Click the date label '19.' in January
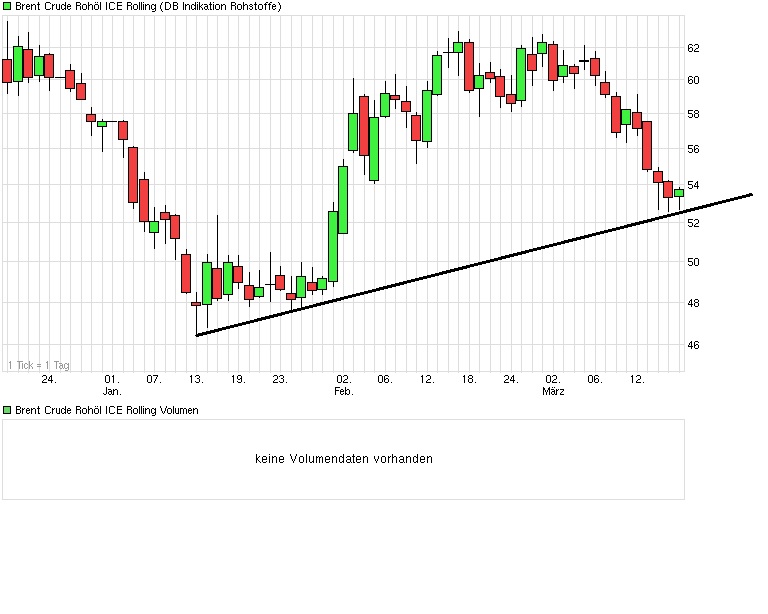 [x=238, y=379]
